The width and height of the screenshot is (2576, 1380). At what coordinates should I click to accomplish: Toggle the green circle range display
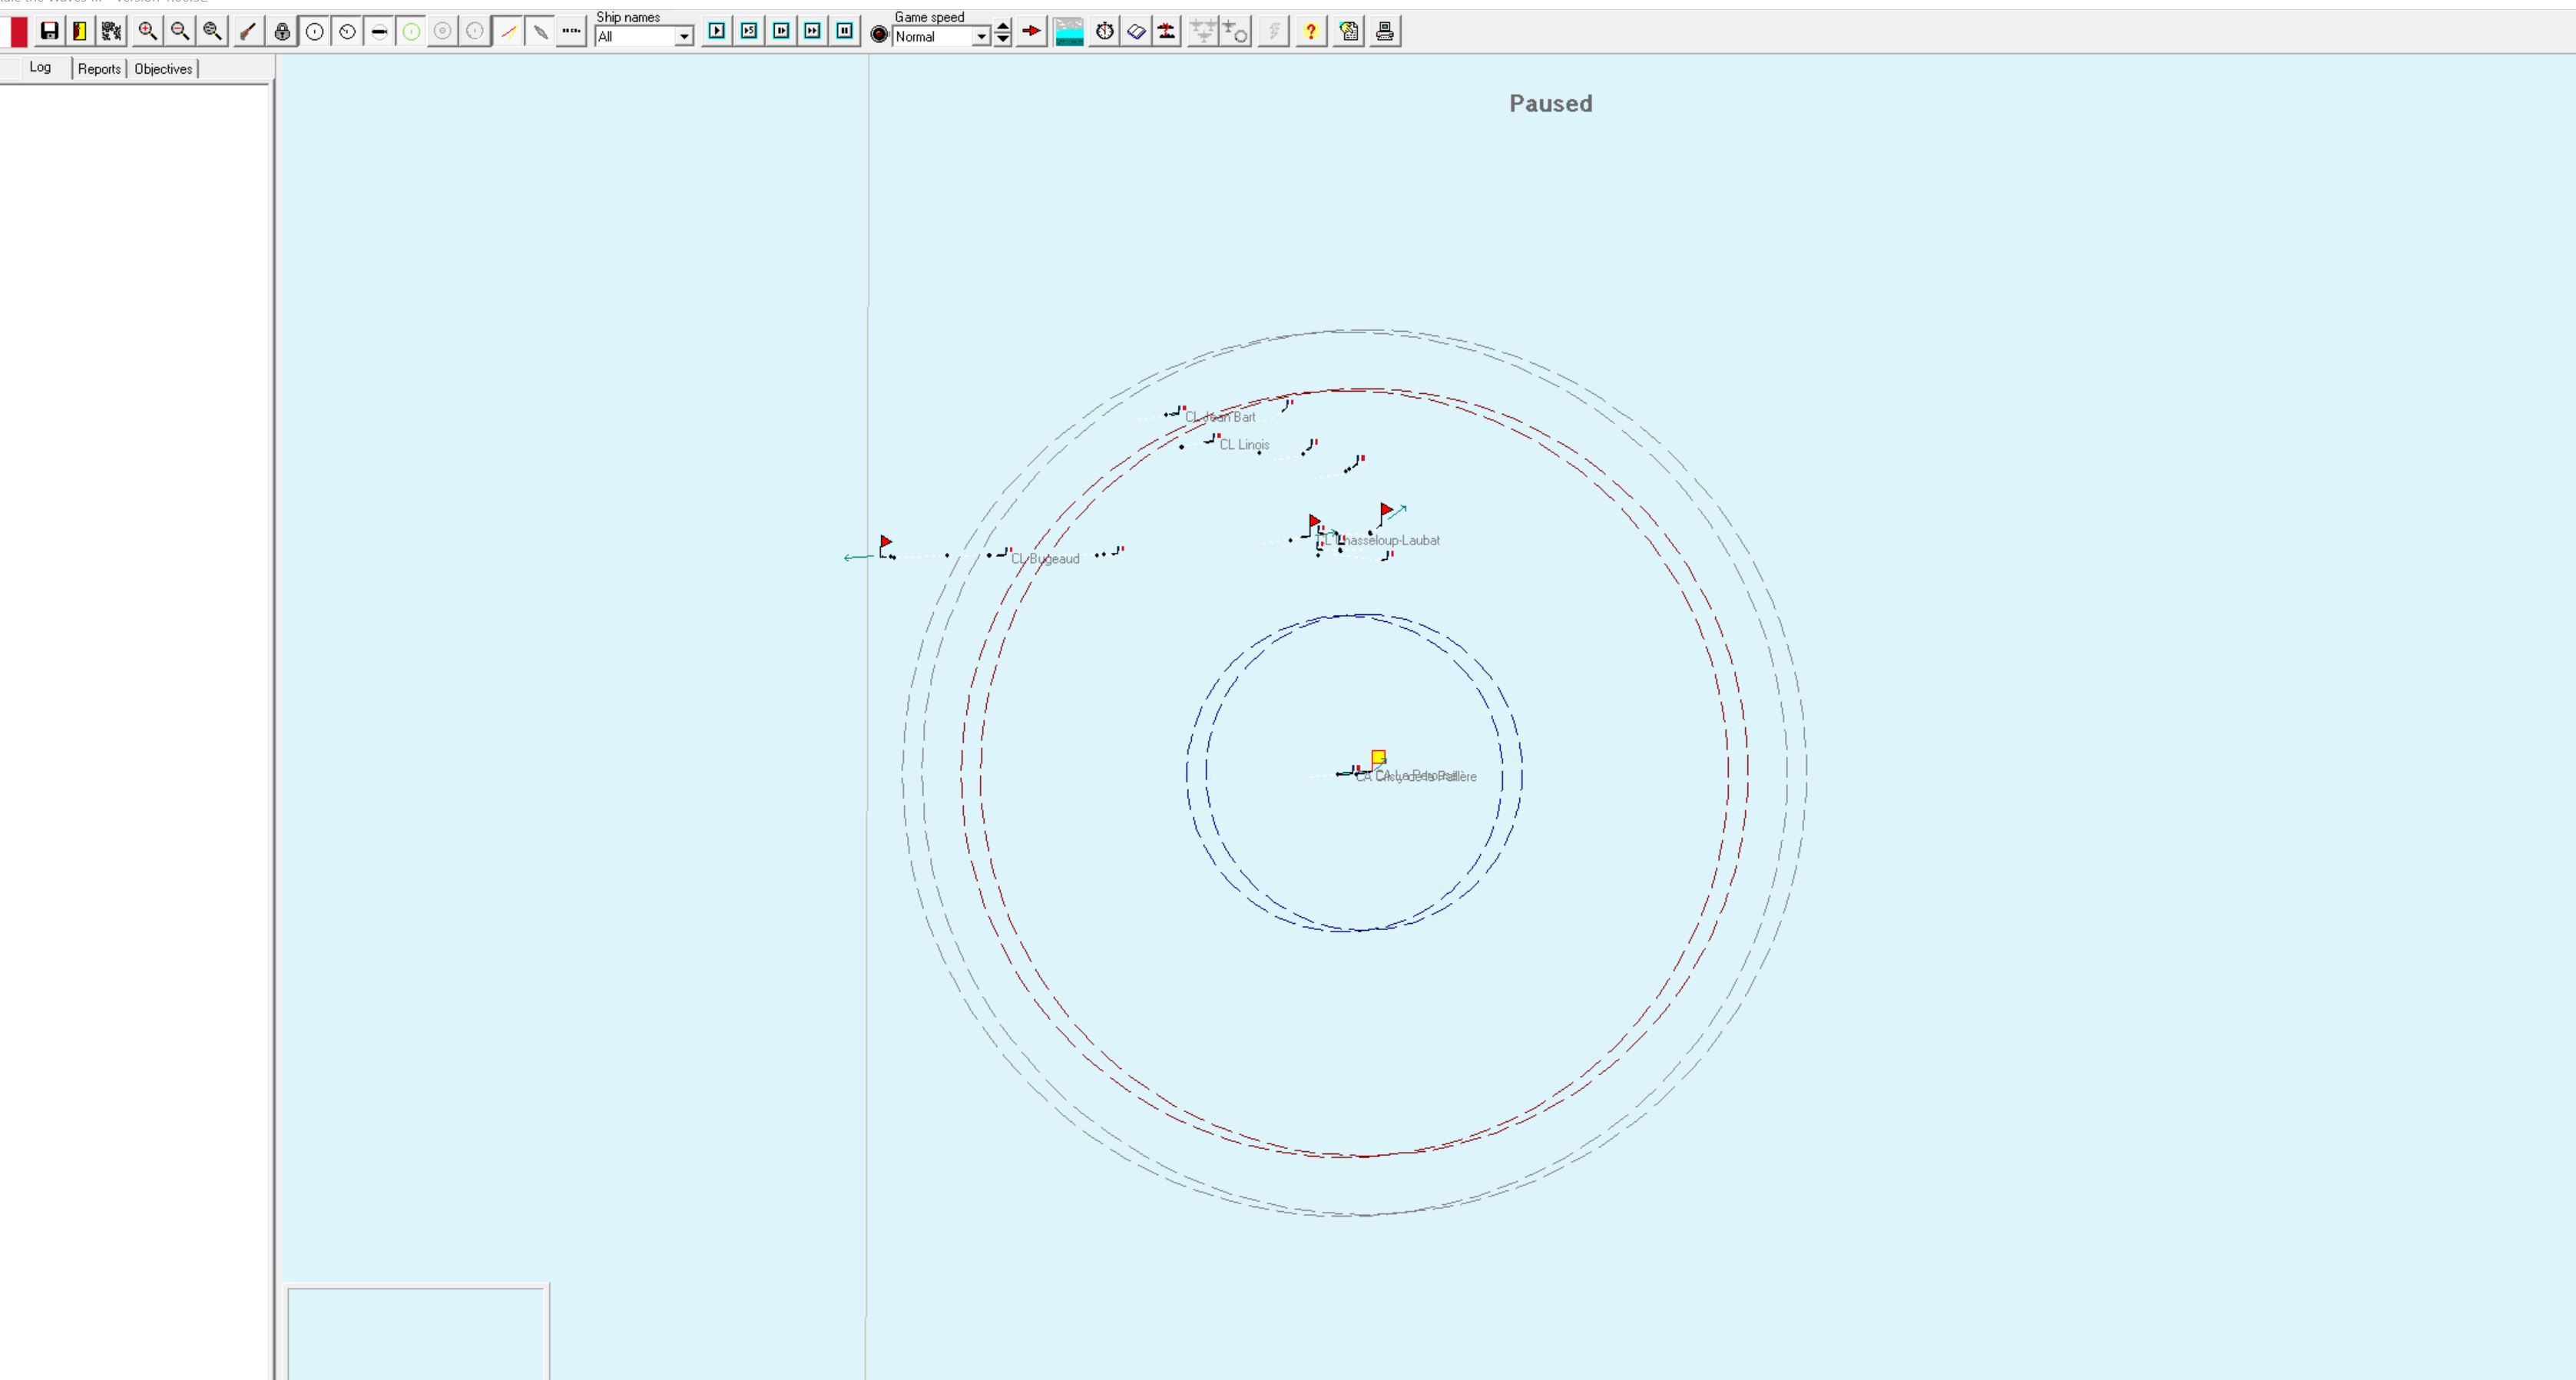(411, 32)
